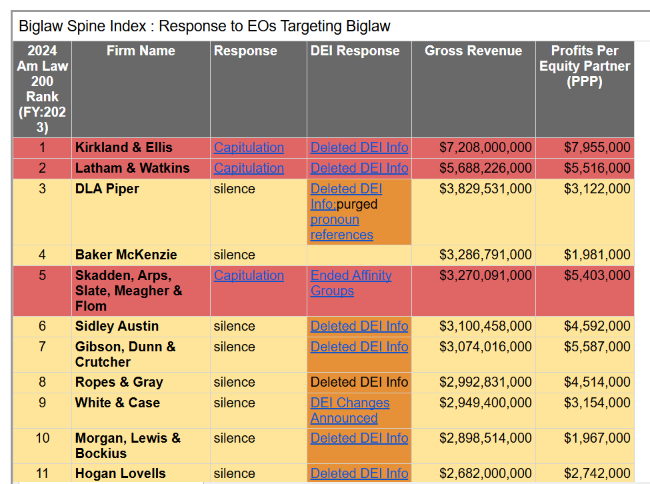
Task: Click rank 1 cell for Kirkland & Ellis
Action: click(42, 148)
